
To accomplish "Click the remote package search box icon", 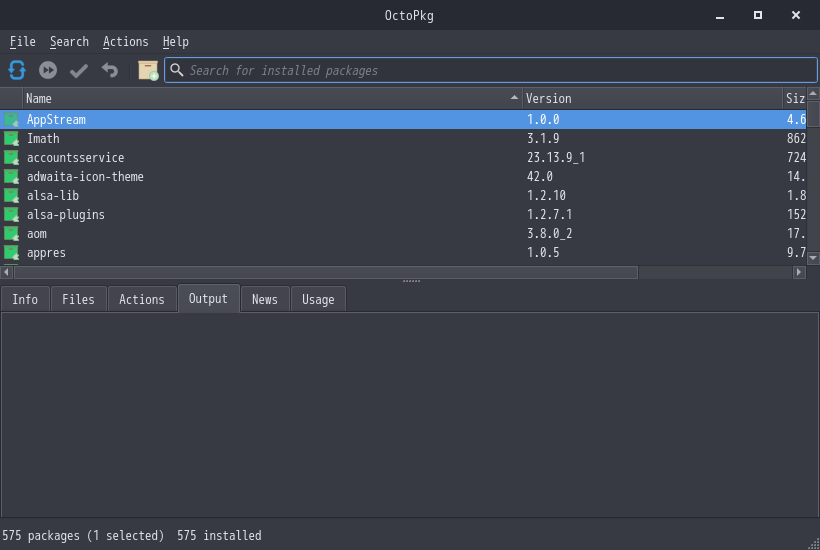I will (147, 70).
